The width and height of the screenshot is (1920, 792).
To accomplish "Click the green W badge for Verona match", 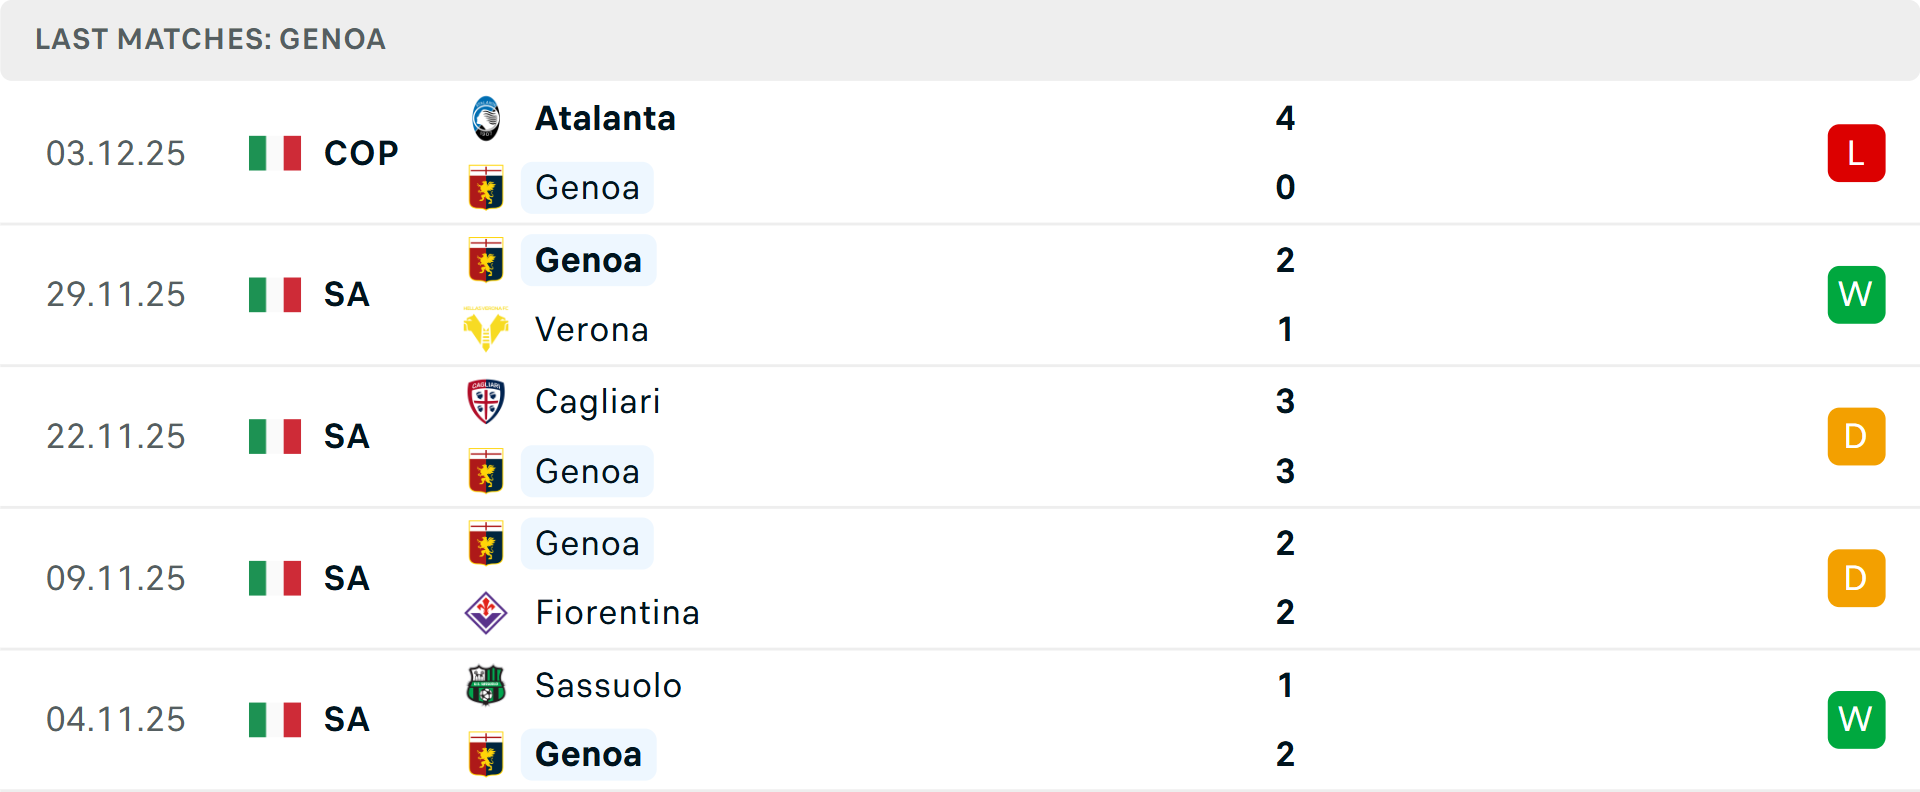I will [1856, 295].
